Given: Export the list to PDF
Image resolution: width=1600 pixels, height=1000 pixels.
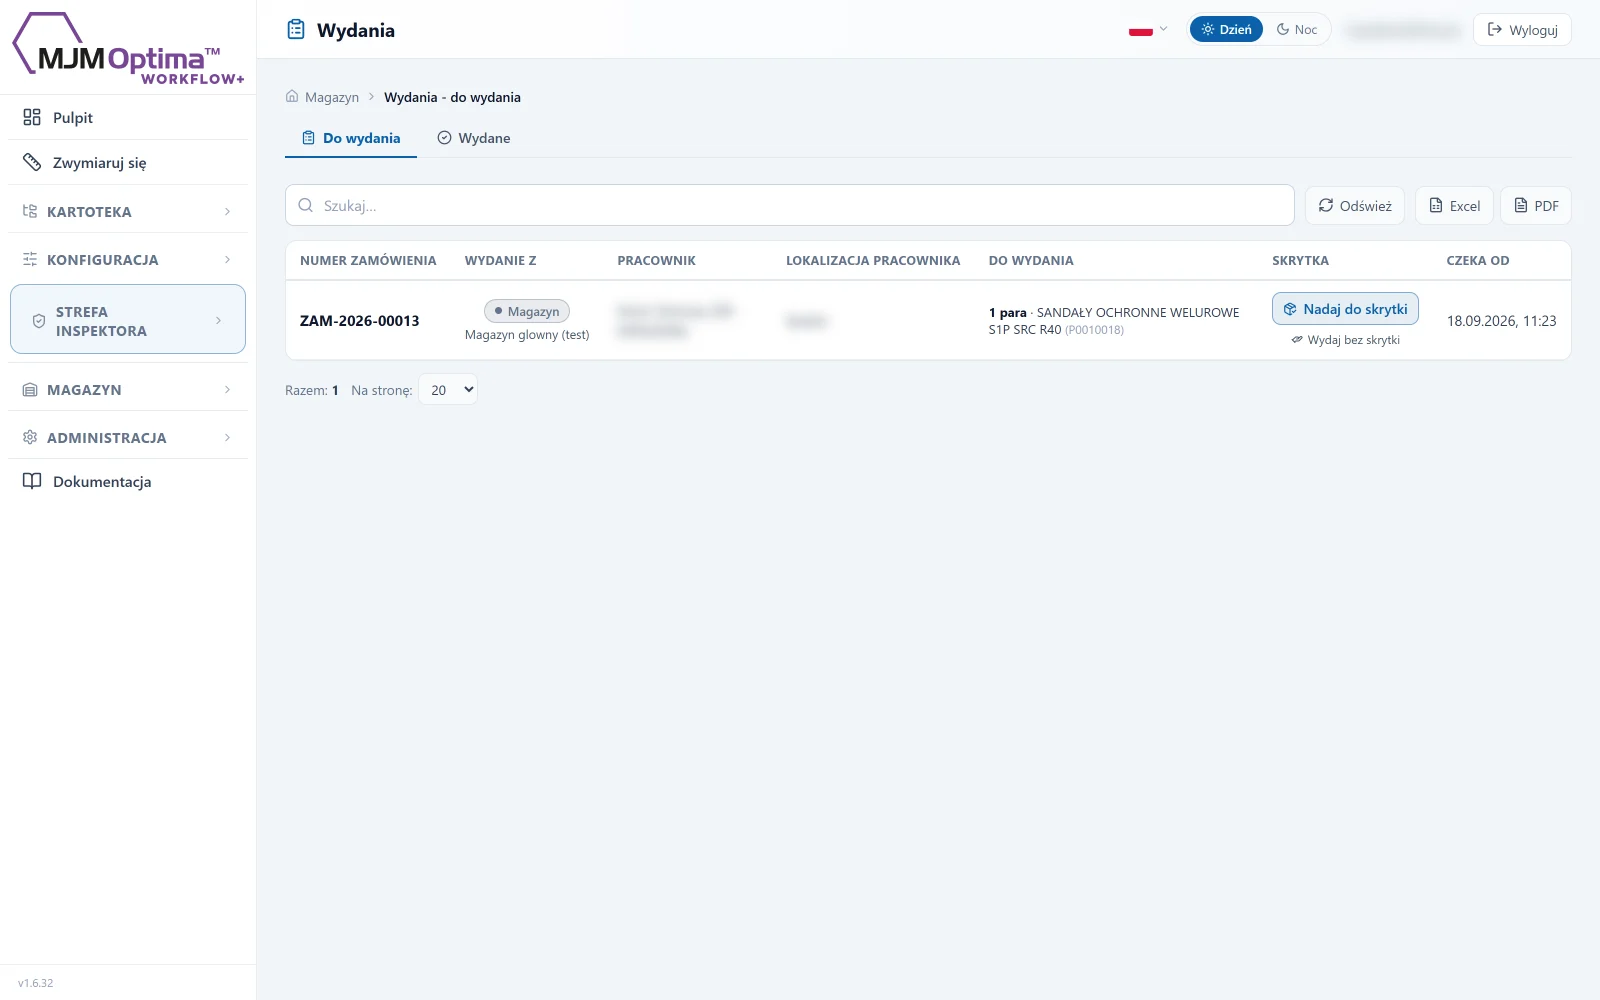Looking at the screenshot, I should point(1536,206).
